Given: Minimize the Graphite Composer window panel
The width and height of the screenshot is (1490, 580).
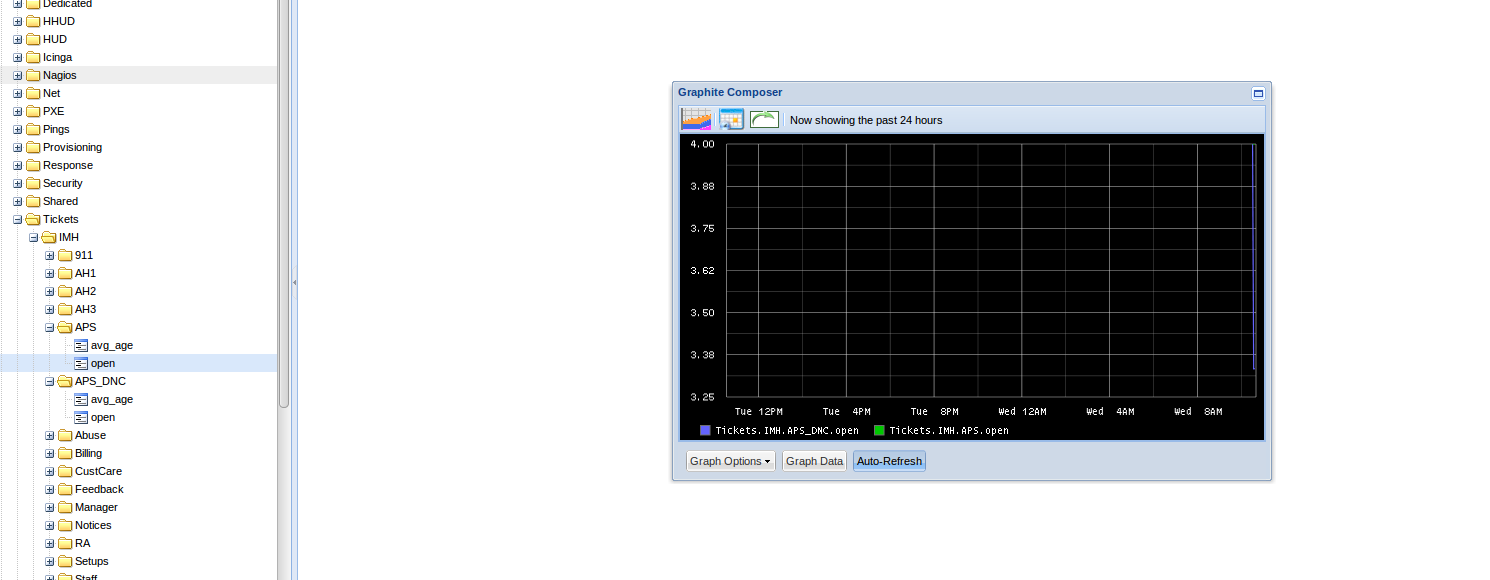Looking at the screenshot, I should pos(1258,93).
